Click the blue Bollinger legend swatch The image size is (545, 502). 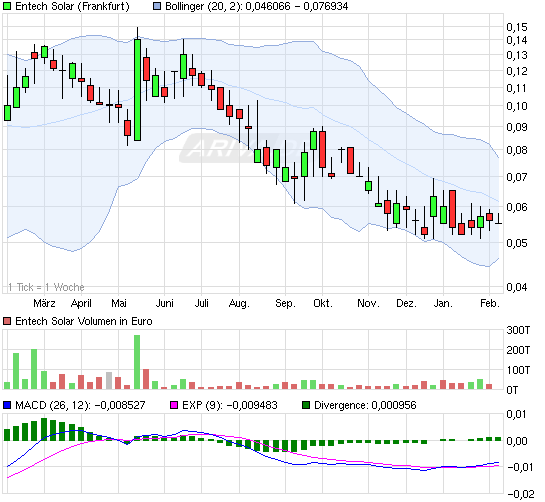pos(157,6)
